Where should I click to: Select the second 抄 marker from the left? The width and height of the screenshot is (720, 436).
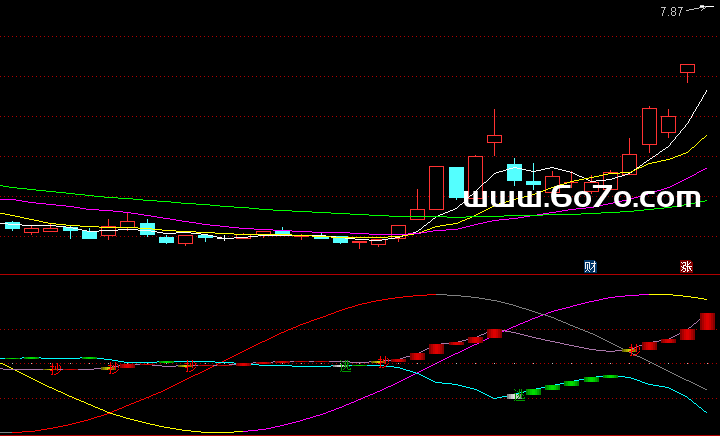click(113, 368)
